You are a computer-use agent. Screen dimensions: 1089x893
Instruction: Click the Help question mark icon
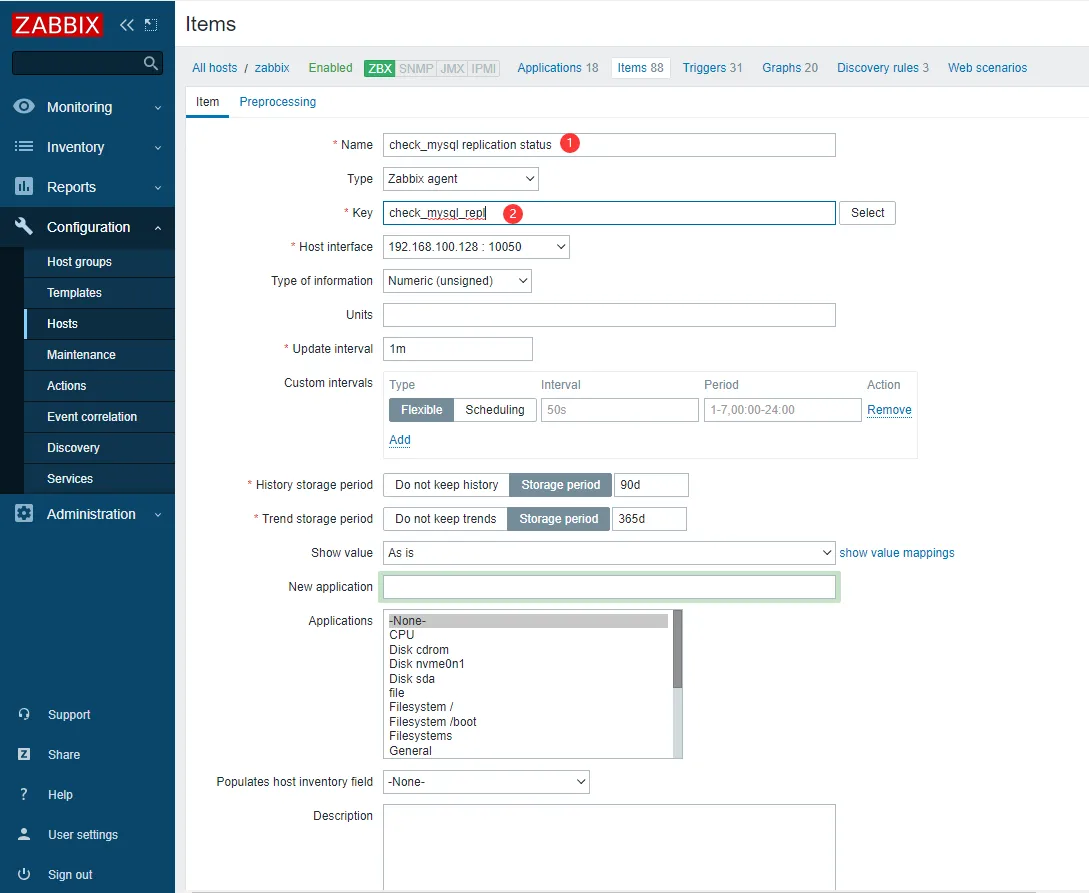tap(24, 794)
